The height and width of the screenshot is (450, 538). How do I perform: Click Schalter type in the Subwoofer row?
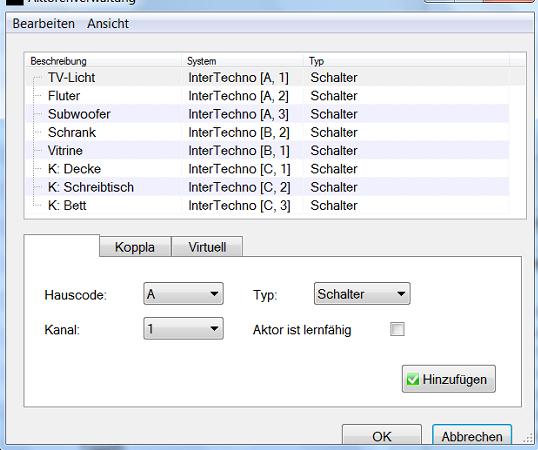[x=334, y=114]
